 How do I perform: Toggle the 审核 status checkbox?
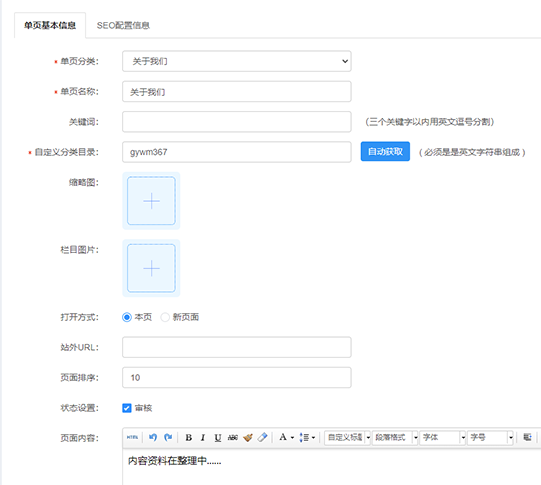127,408
